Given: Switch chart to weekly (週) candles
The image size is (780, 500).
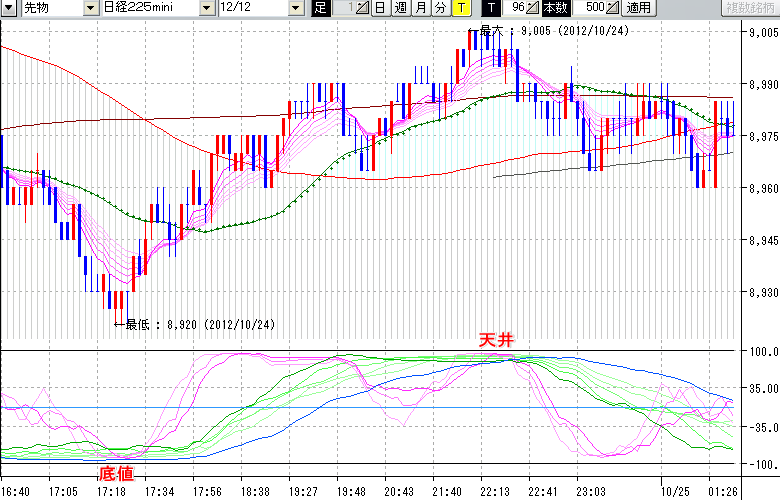Looking at the screenshot, I should point(400,8).
